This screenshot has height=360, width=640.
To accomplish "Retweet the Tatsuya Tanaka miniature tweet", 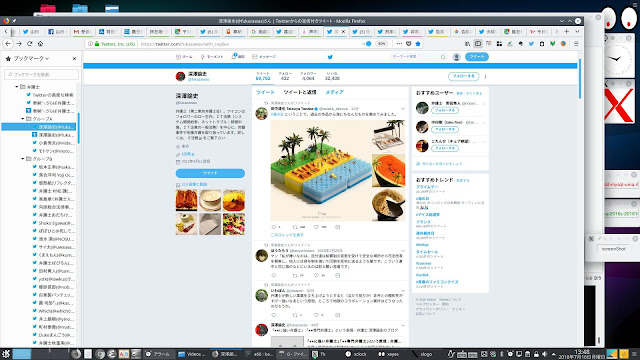I will point(295,227).
